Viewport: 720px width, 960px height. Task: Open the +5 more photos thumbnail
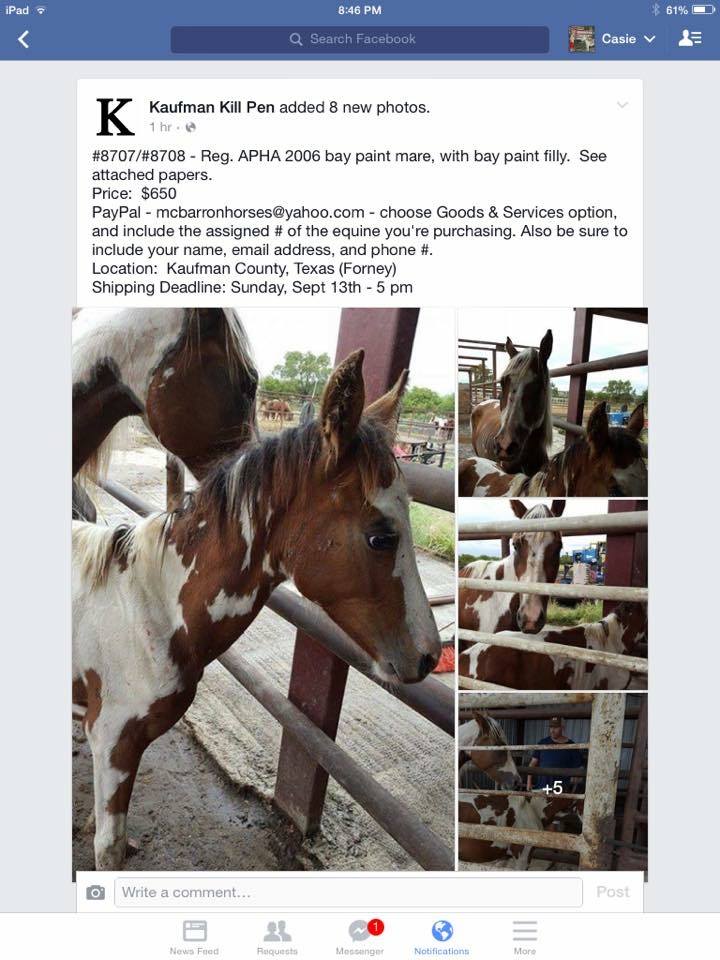(553, 782)
